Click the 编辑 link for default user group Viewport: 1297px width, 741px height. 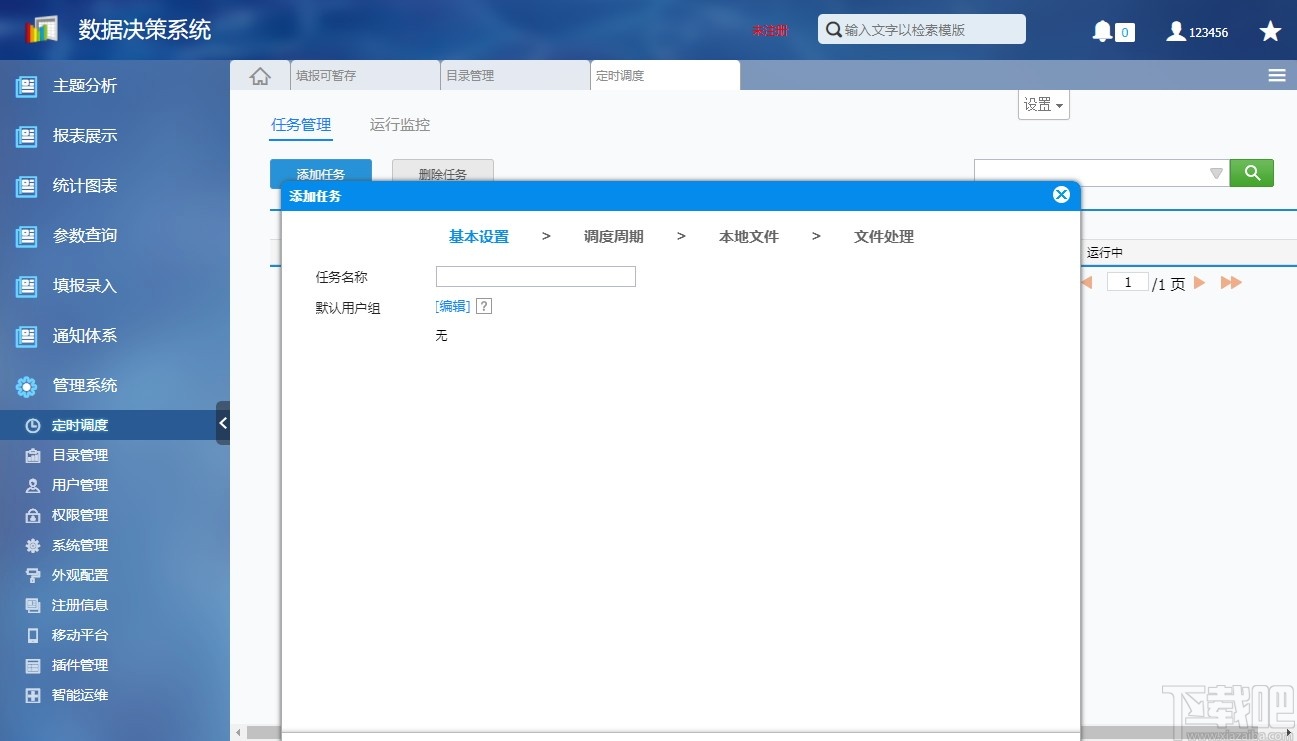(450, 305)
